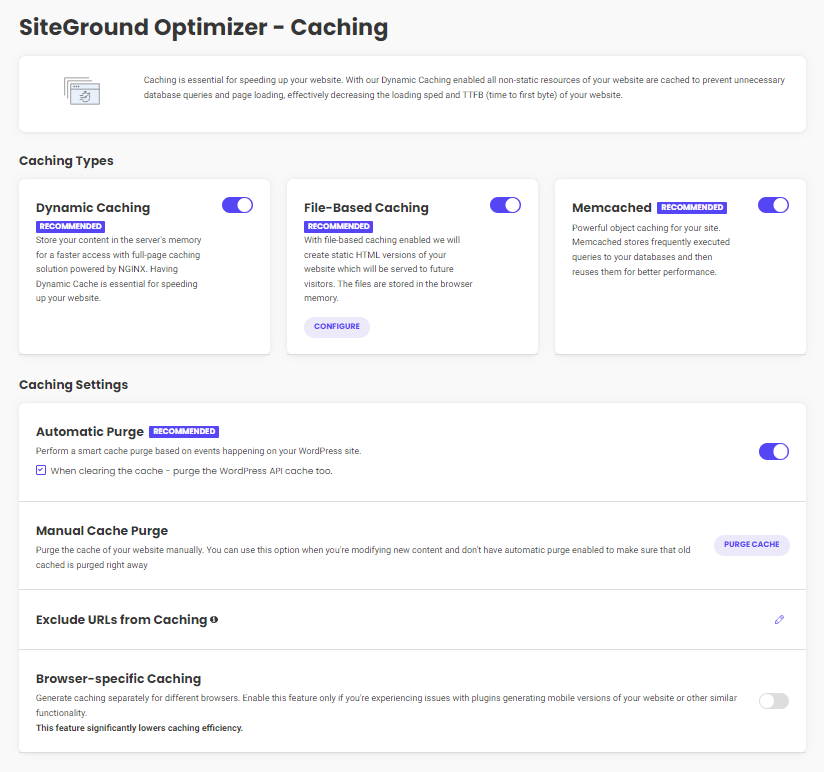Click the RECOMMENDED badge beside Automatic Purge

tap(184, 431)
